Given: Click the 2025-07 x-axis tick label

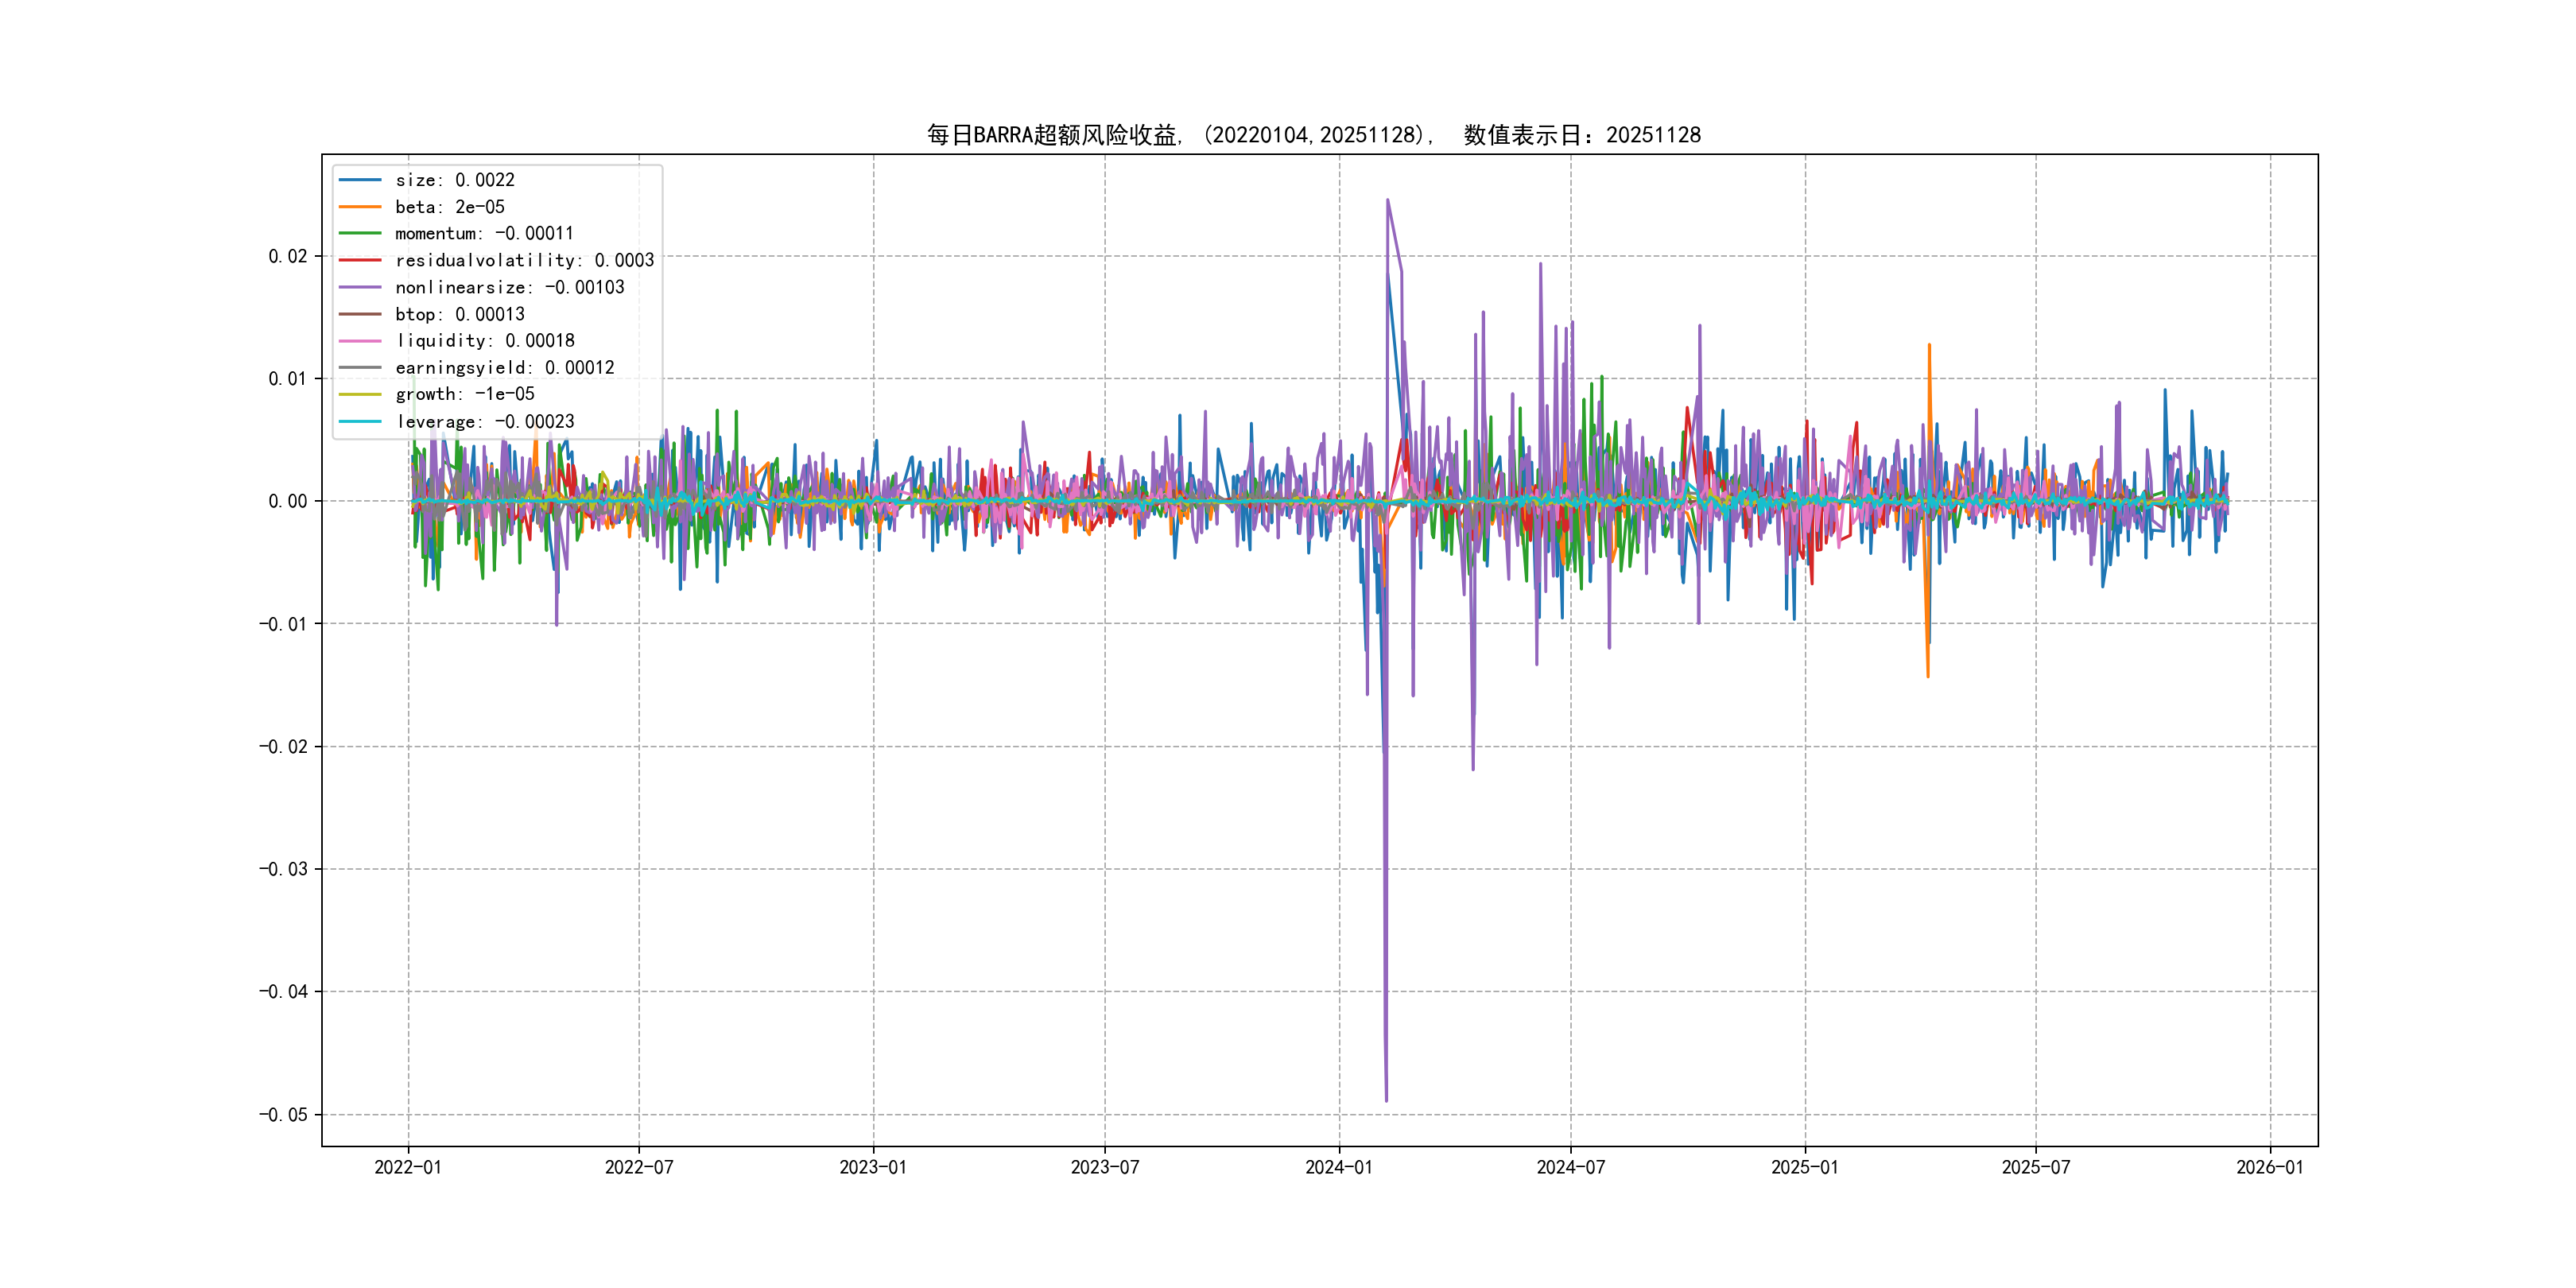Looking at the screenshot, I should tap(2035, 1167).
